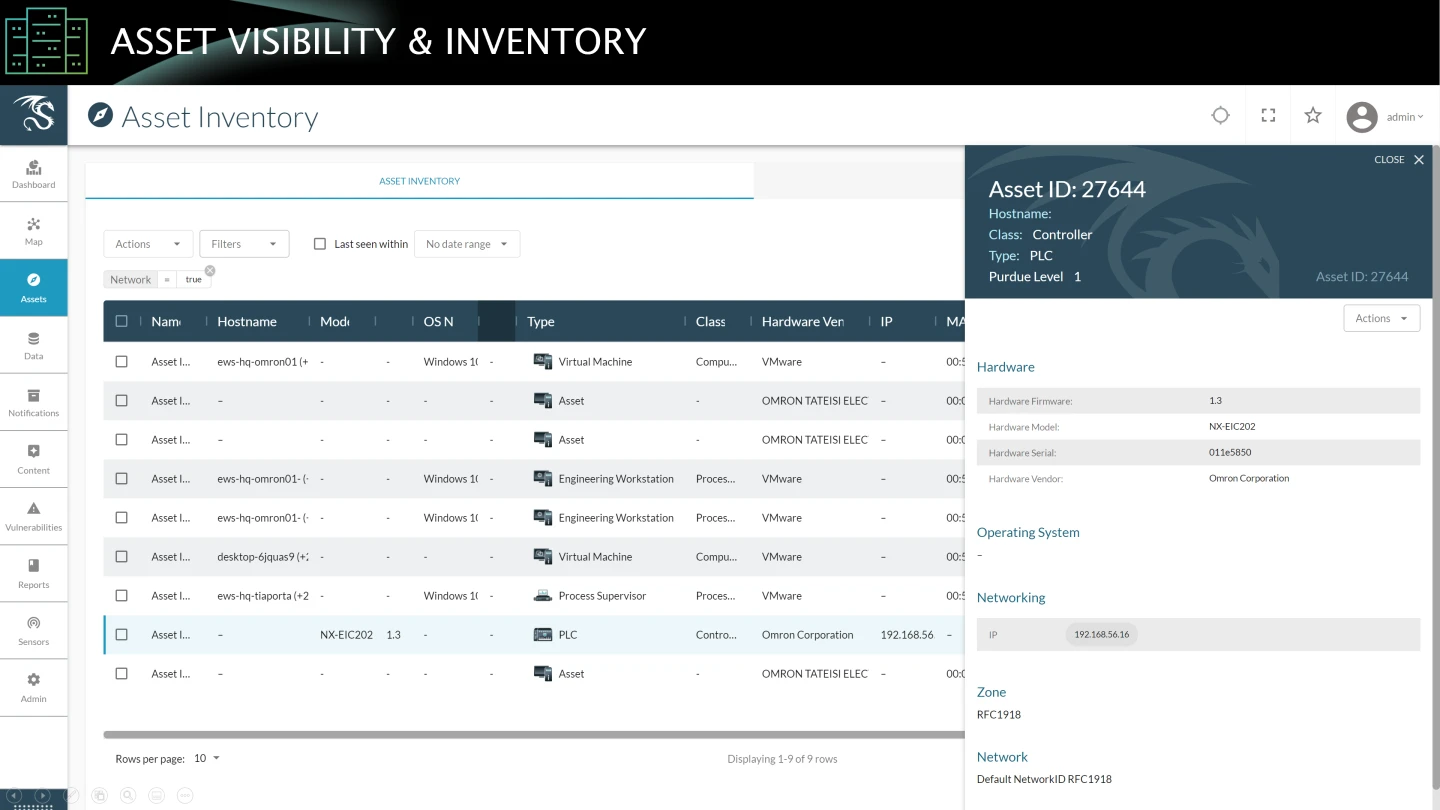
Task: Select the checkbox for the PLC row
Action: [x=122, y=635]
